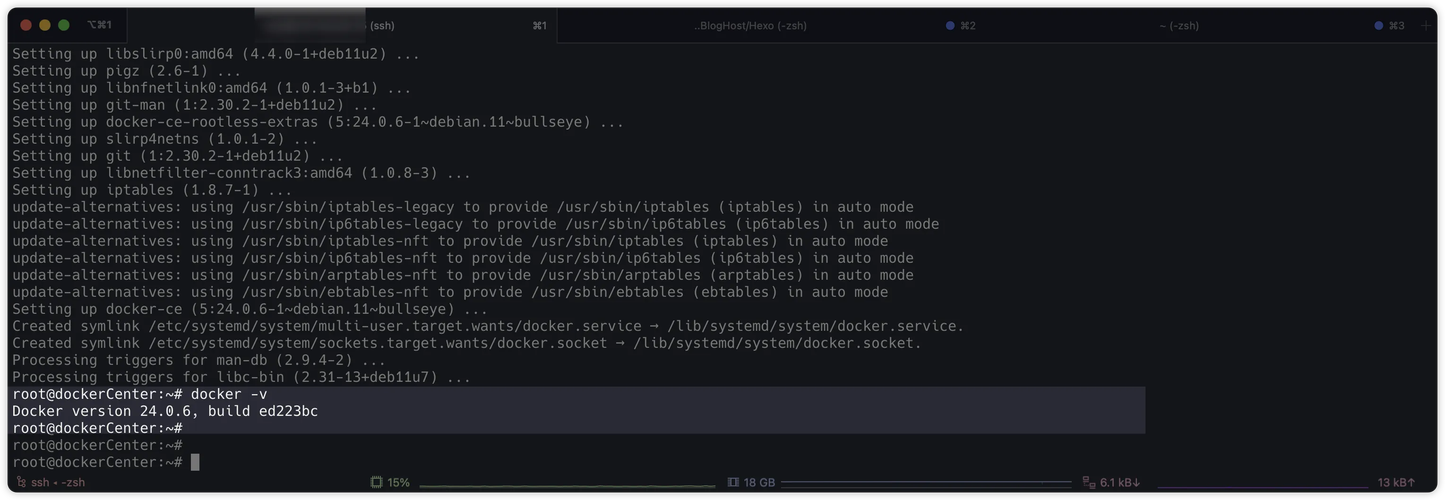Click the memory 18 GB icon

click(733, 483)
